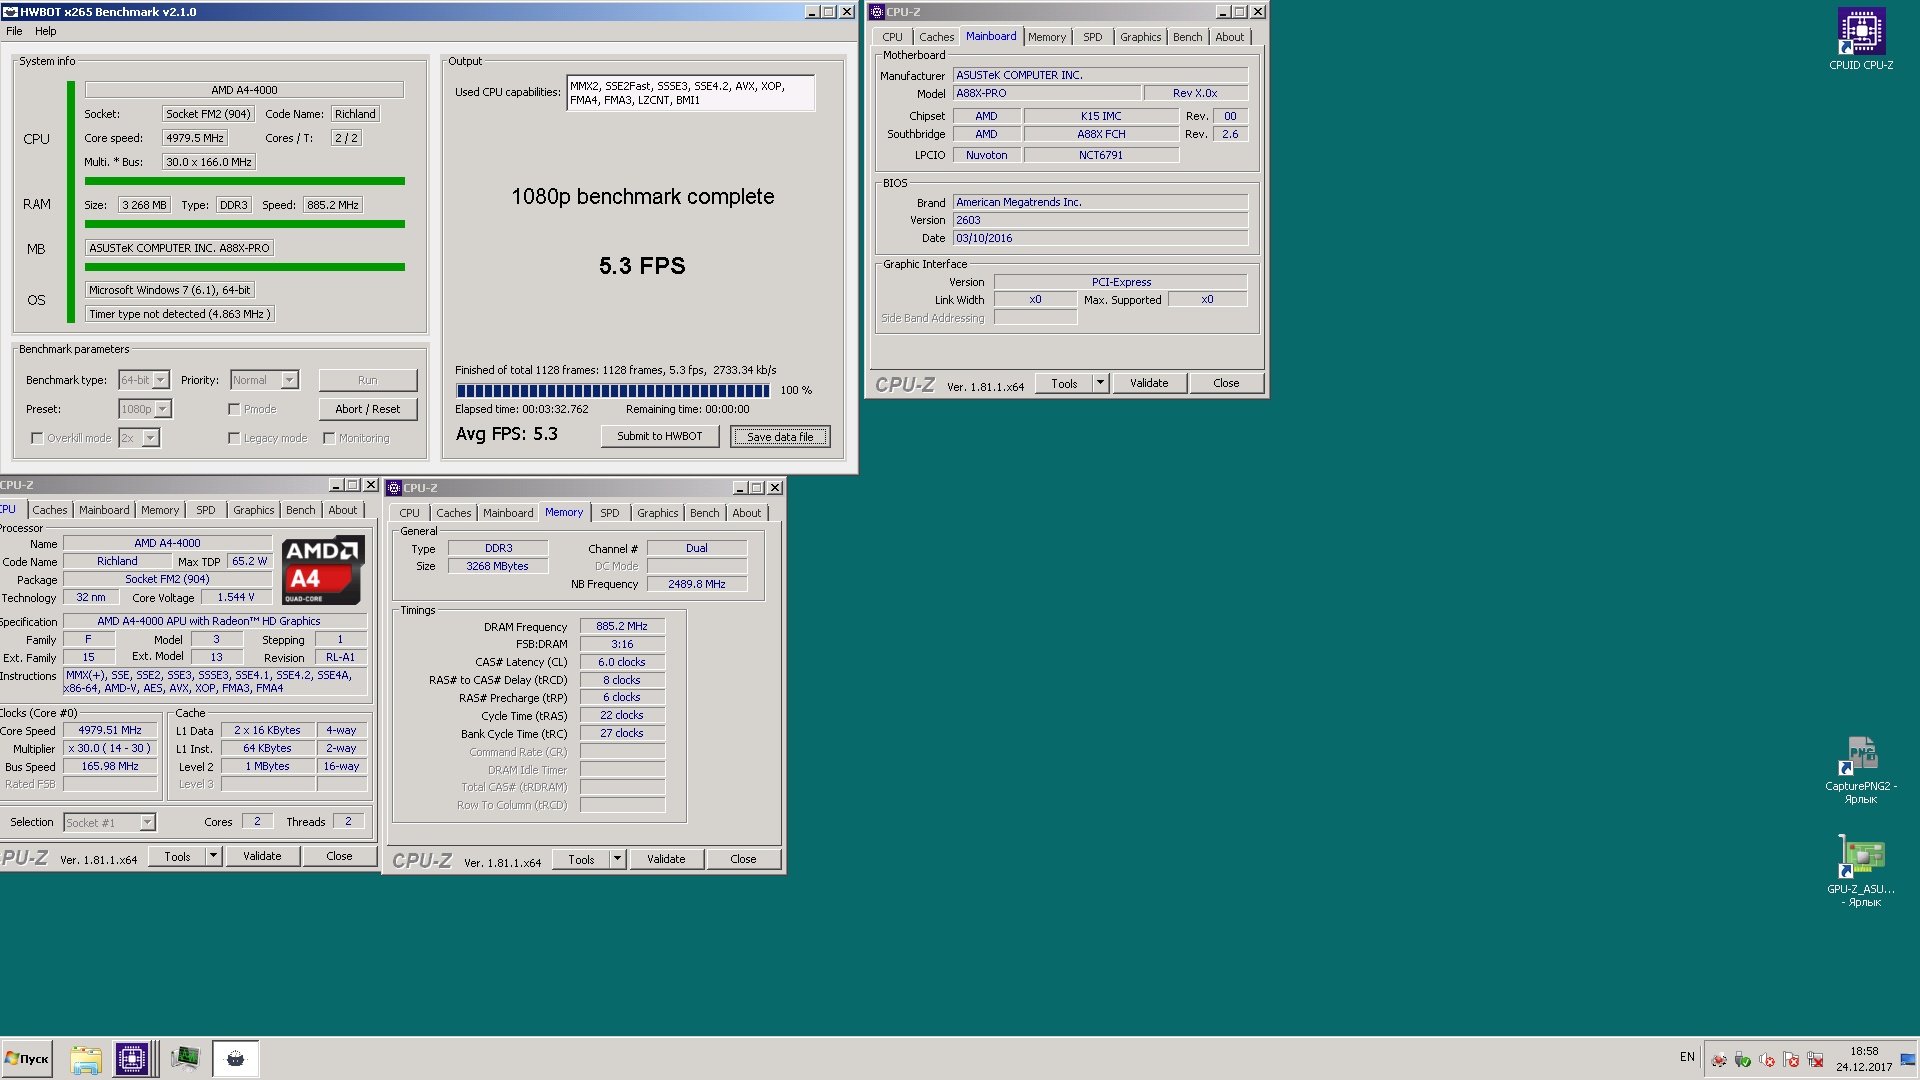Screen dimensions: 1920x1080
Task: Click the green RAM status bar
Action: click(x=245, y=224)
